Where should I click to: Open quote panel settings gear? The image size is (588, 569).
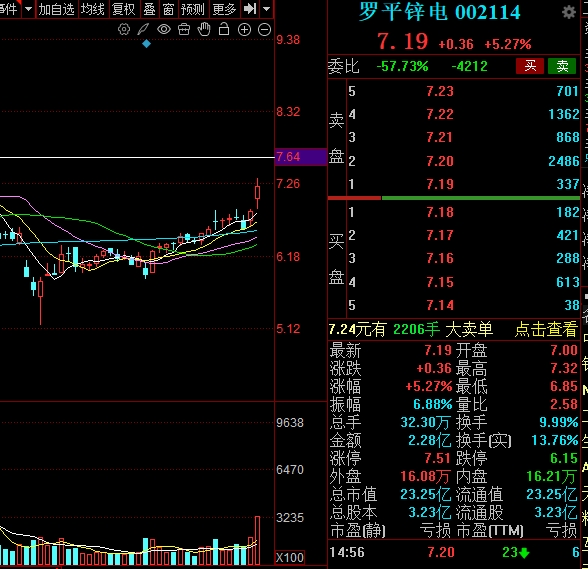coord(569,12)
